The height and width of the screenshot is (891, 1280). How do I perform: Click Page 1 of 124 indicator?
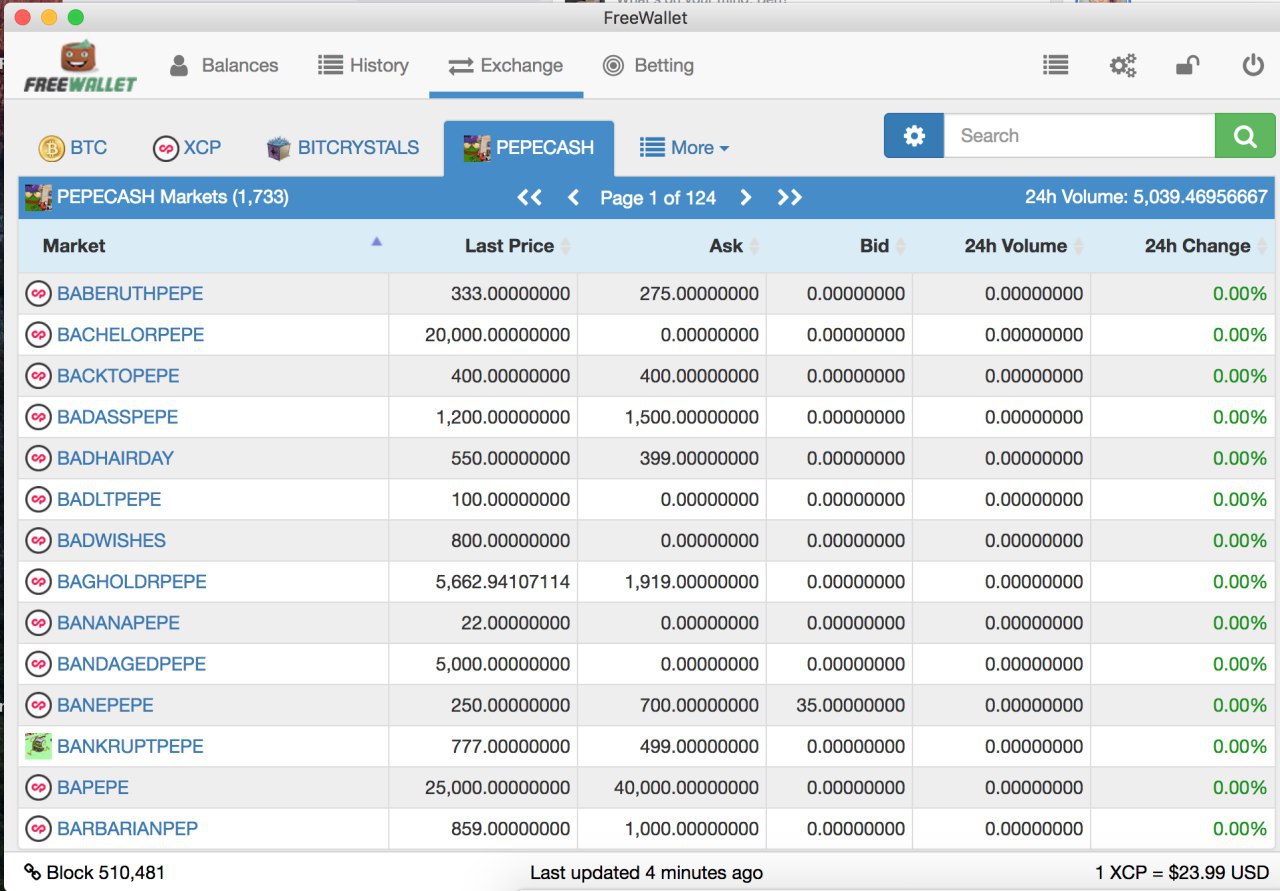(x=658, y=198)
